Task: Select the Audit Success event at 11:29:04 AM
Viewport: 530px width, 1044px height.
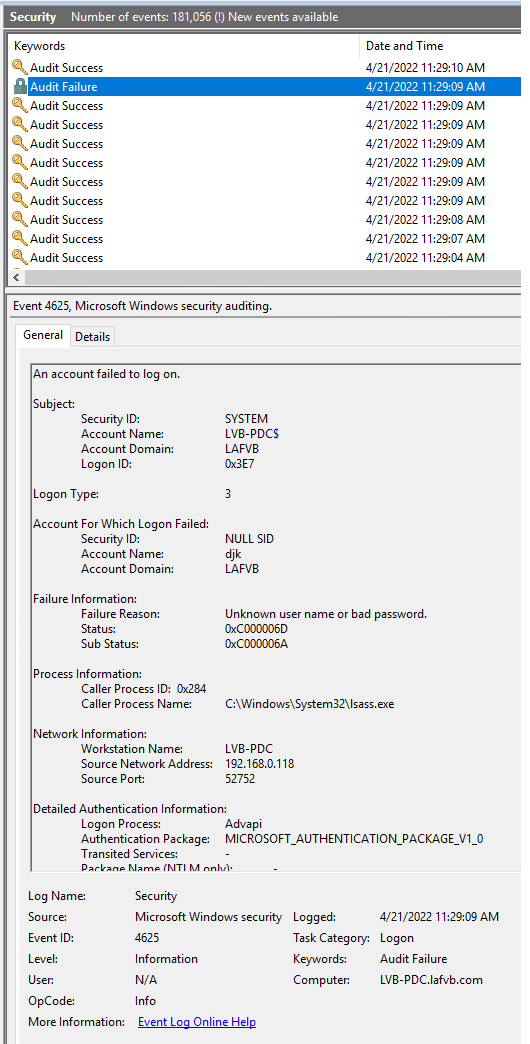Action: point(266,258)
